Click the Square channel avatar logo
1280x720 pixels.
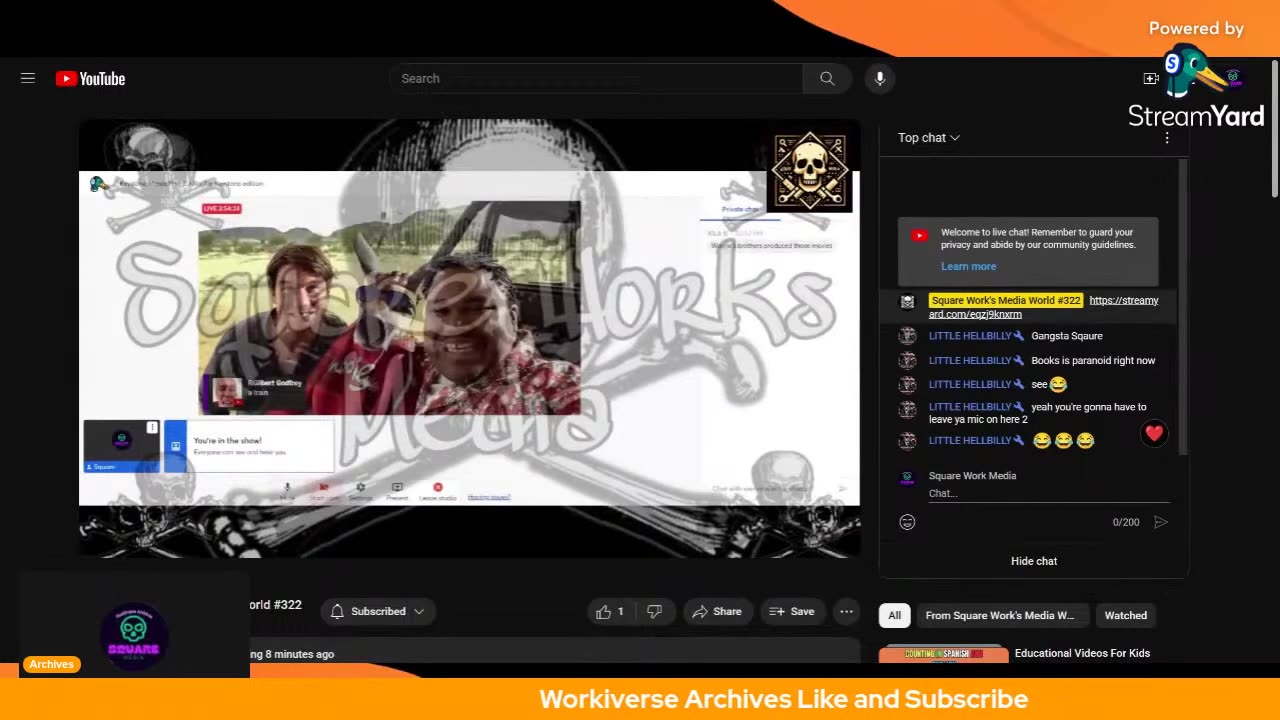[x=134, y=636]
